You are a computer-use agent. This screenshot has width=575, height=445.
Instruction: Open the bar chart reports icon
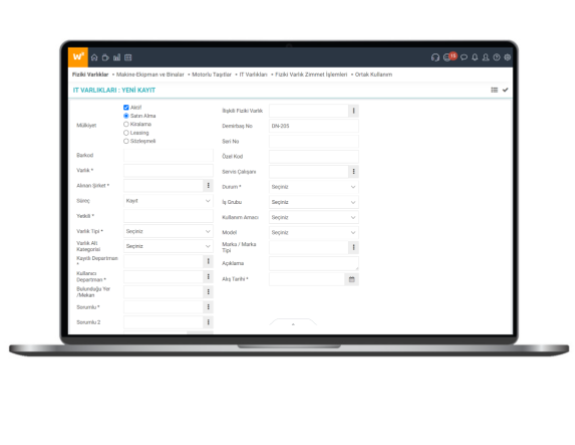[x=117, y=57]
